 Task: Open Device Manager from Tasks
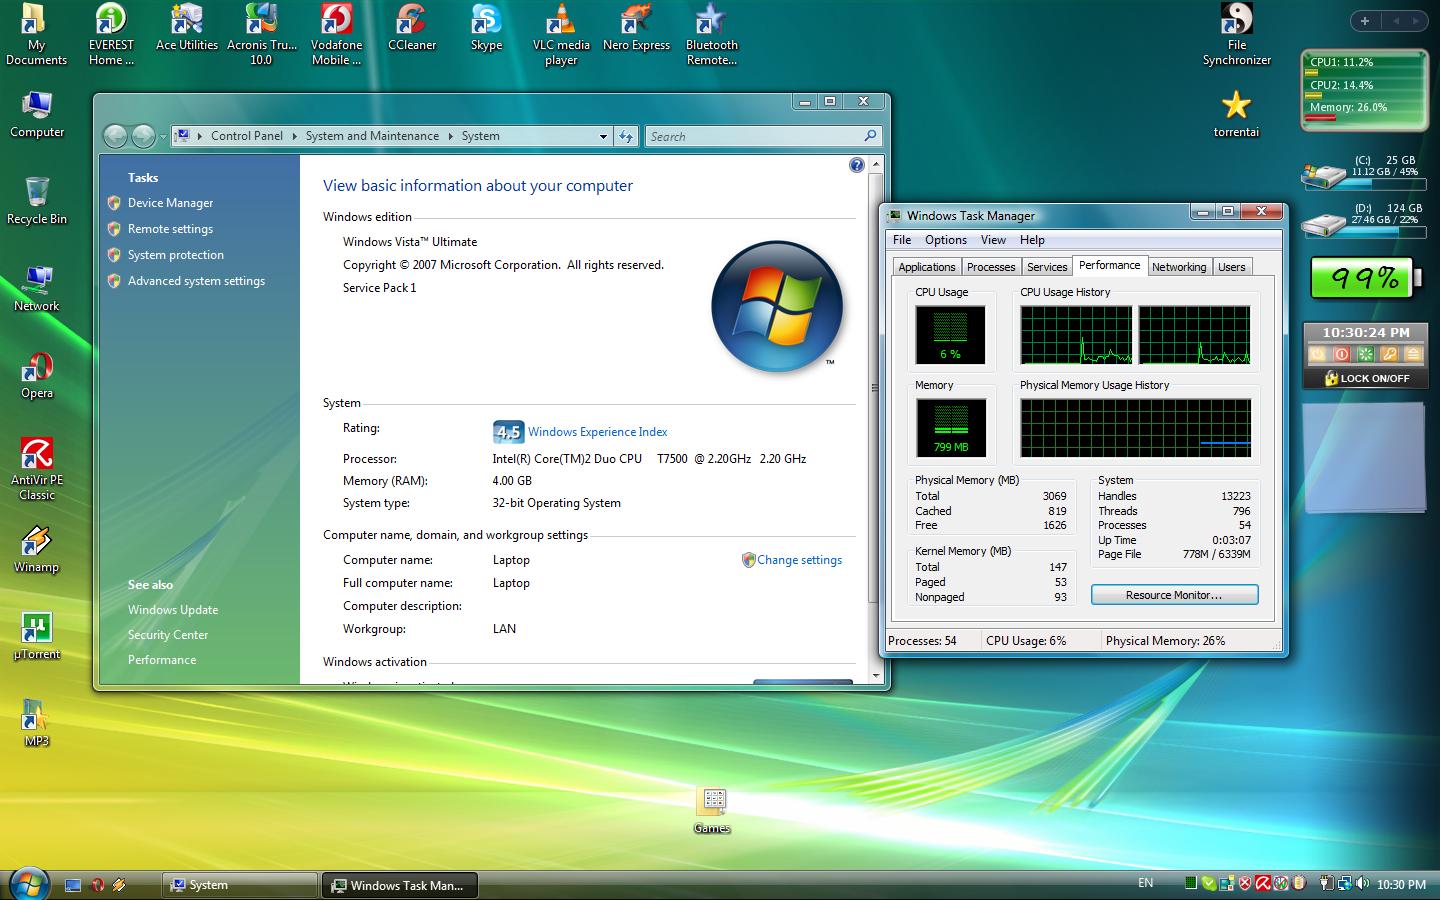(x=170, y=203)
